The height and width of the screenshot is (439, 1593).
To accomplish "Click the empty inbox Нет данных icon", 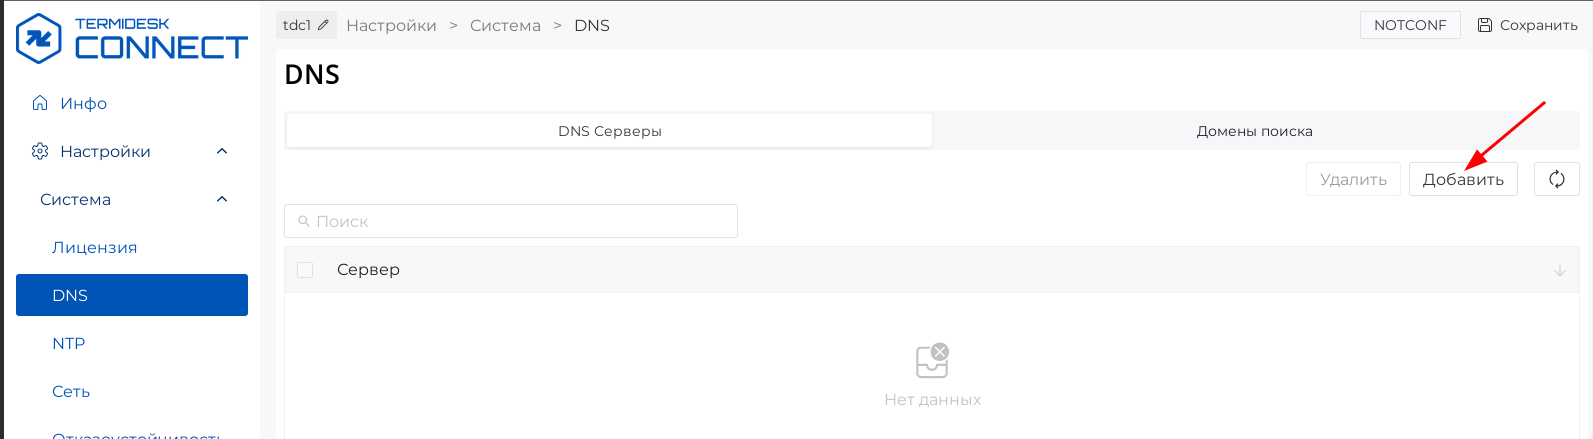I will [x=932, y=361].
